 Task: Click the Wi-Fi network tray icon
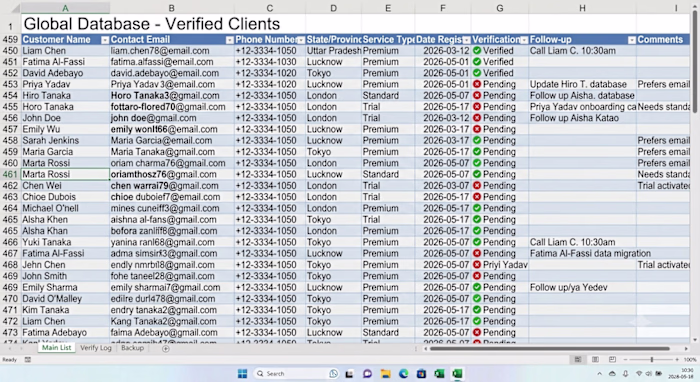pos(639,374)
